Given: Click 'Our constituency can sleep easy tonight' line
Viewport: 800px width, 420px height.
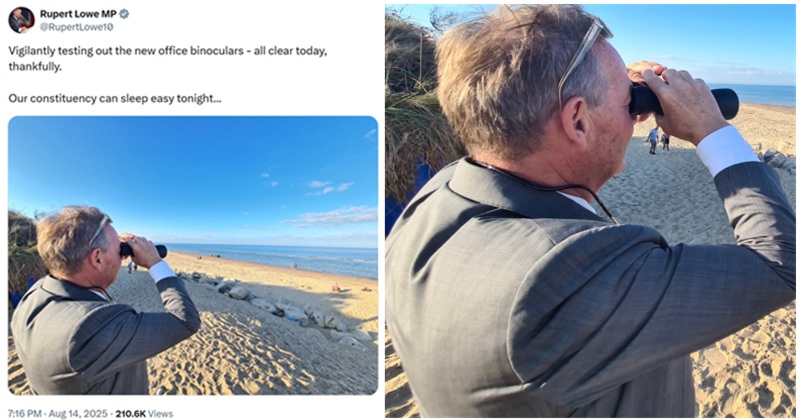Looking at the screenshot, I should [x=115, y=98].
